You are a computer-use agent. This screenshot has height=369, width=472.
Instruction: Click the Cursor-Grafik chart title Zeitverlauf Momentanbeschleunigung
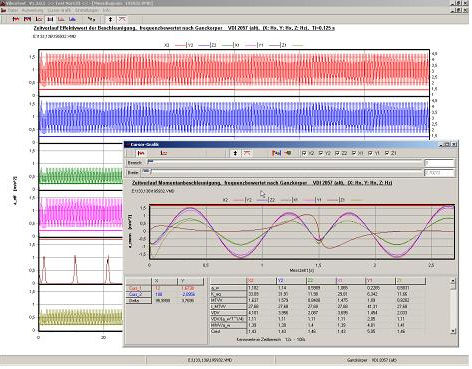click(x=262, y=183)
